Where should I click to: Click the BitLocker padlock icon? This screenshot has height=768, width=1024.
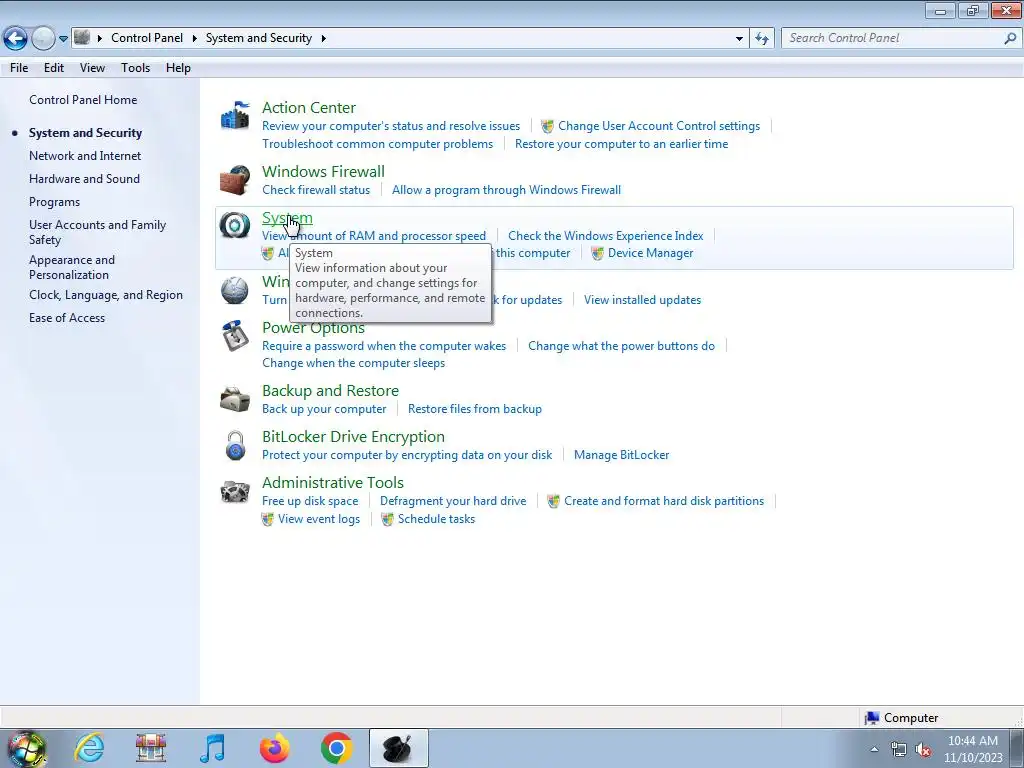[x=235, y=445]
